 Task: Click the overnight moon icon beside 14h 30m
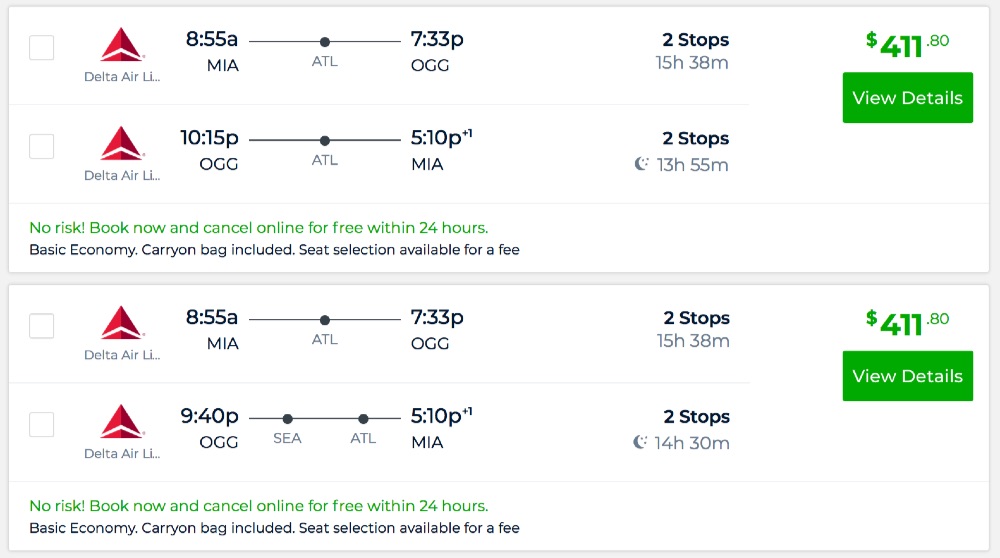640,442
